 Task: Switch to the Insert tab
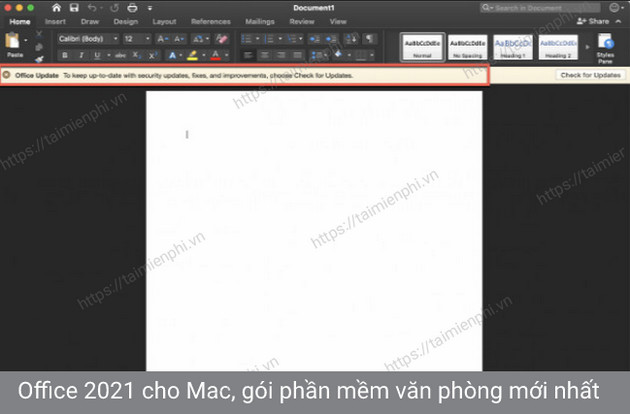point(55,22)
